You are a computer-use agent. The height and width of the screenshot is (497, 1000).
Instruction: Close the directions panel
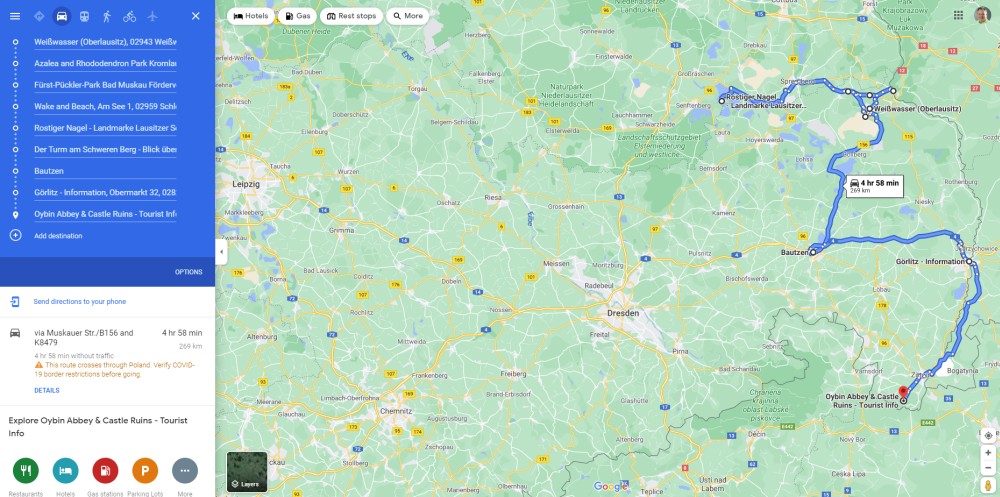(196, 16)
